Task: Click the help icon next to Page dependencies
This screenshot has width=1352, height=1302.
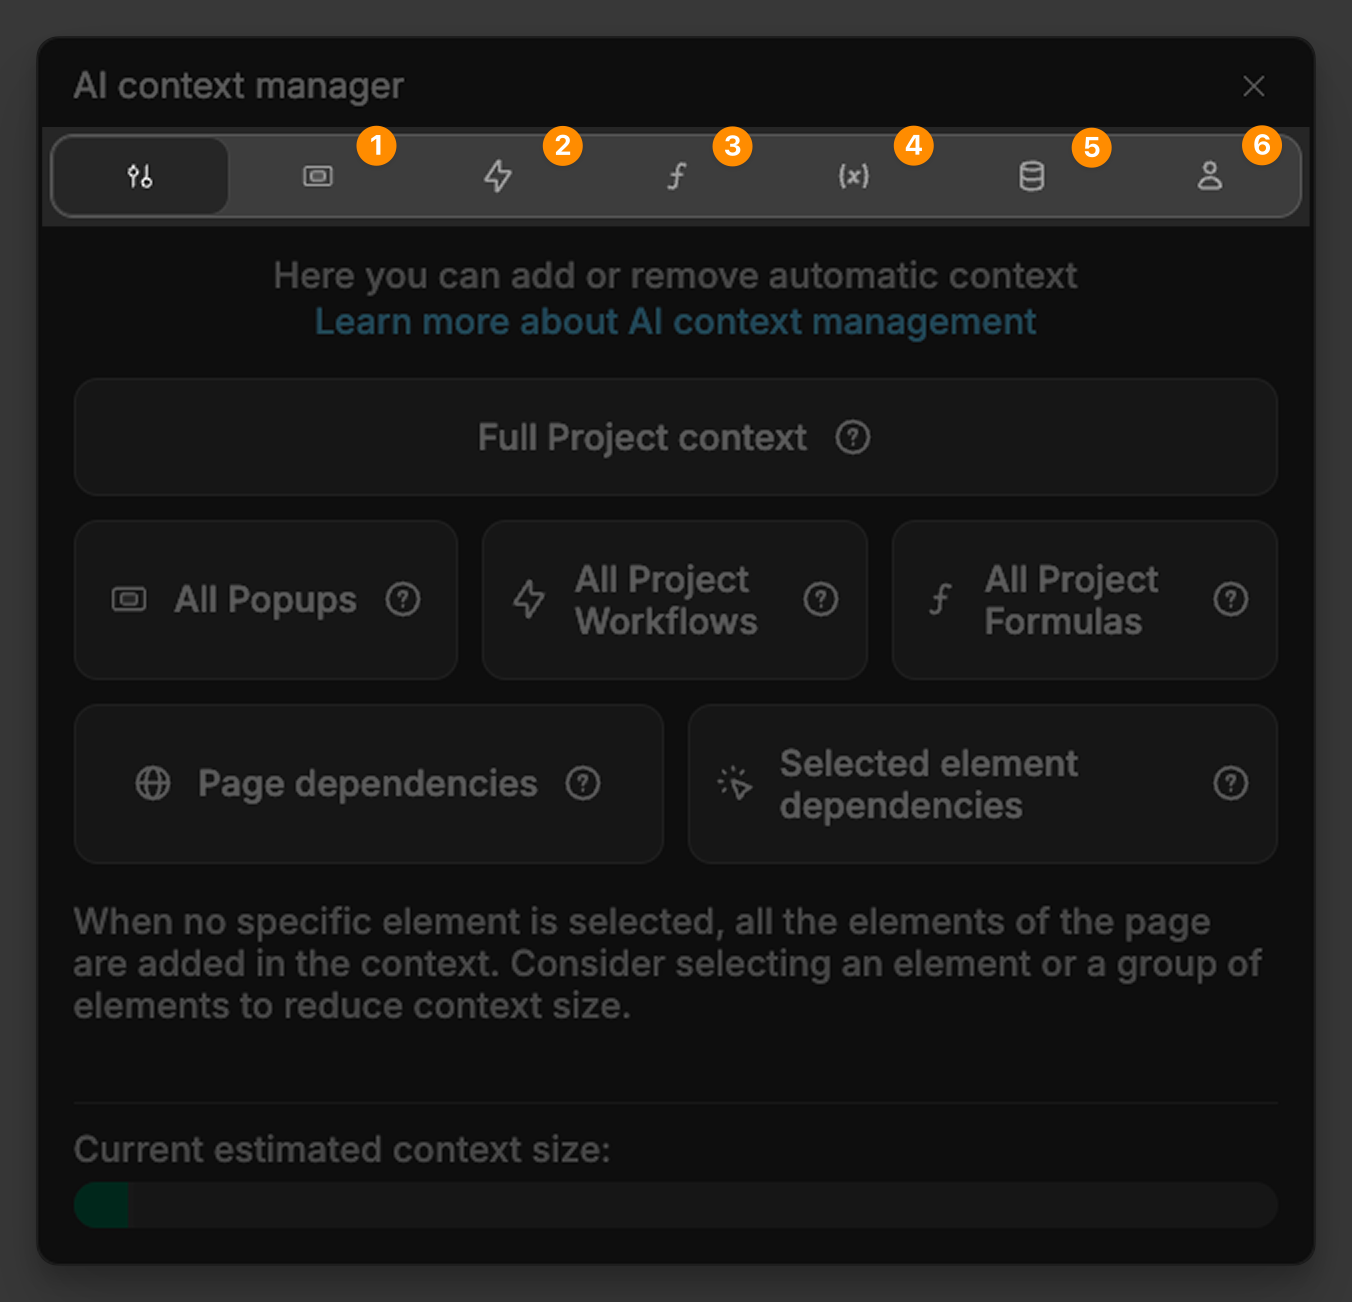Action: click(x=585, y=784)
